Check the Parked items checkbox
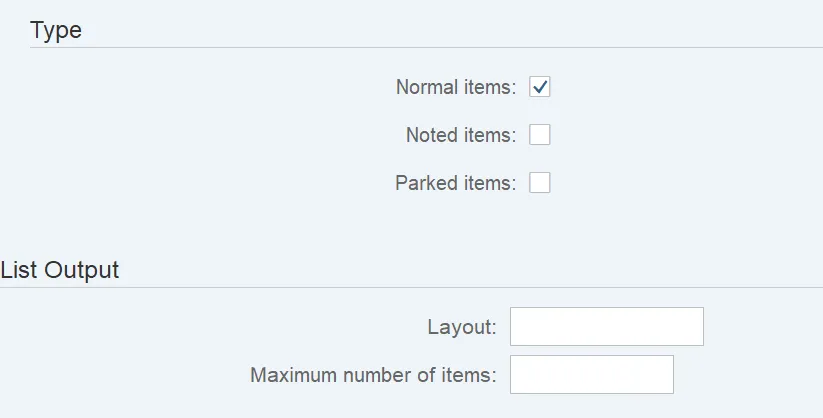Viewport: 823px width, 418px height. (540, 183)
